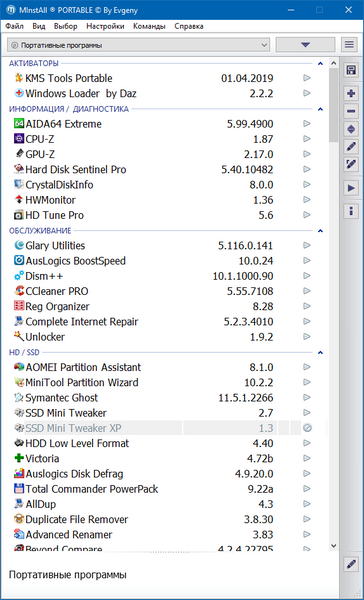Collapse the ОБСЛУЖИВАНИЕ section

click(320, 231)
